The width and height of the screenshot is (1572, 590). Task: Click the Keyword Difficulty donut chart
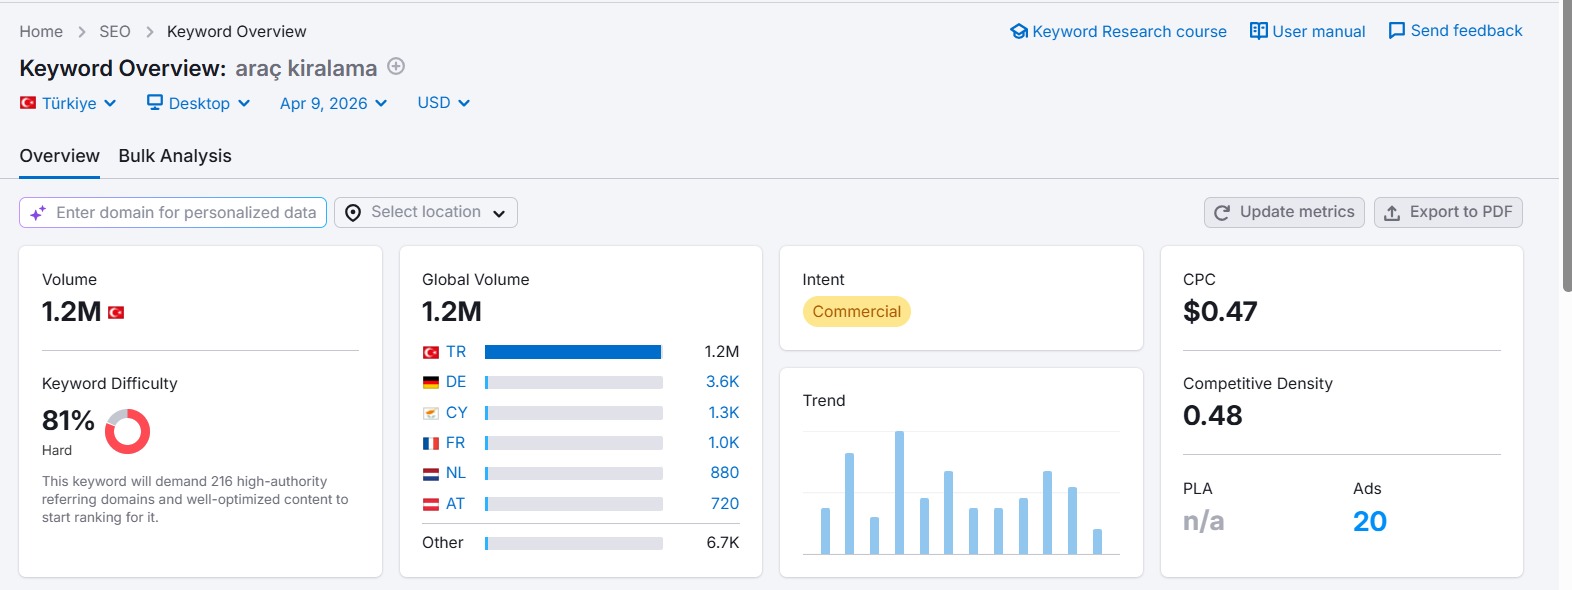click(127, 431)
